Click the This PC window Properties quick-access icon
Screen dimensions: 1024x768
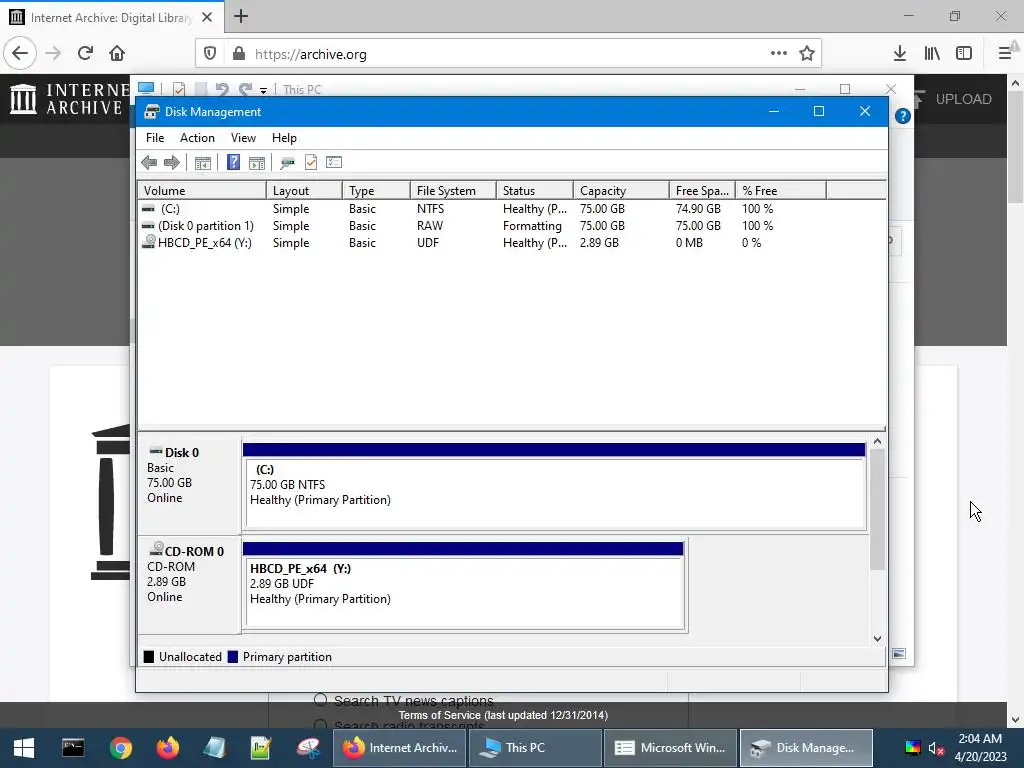pos(179,89)
